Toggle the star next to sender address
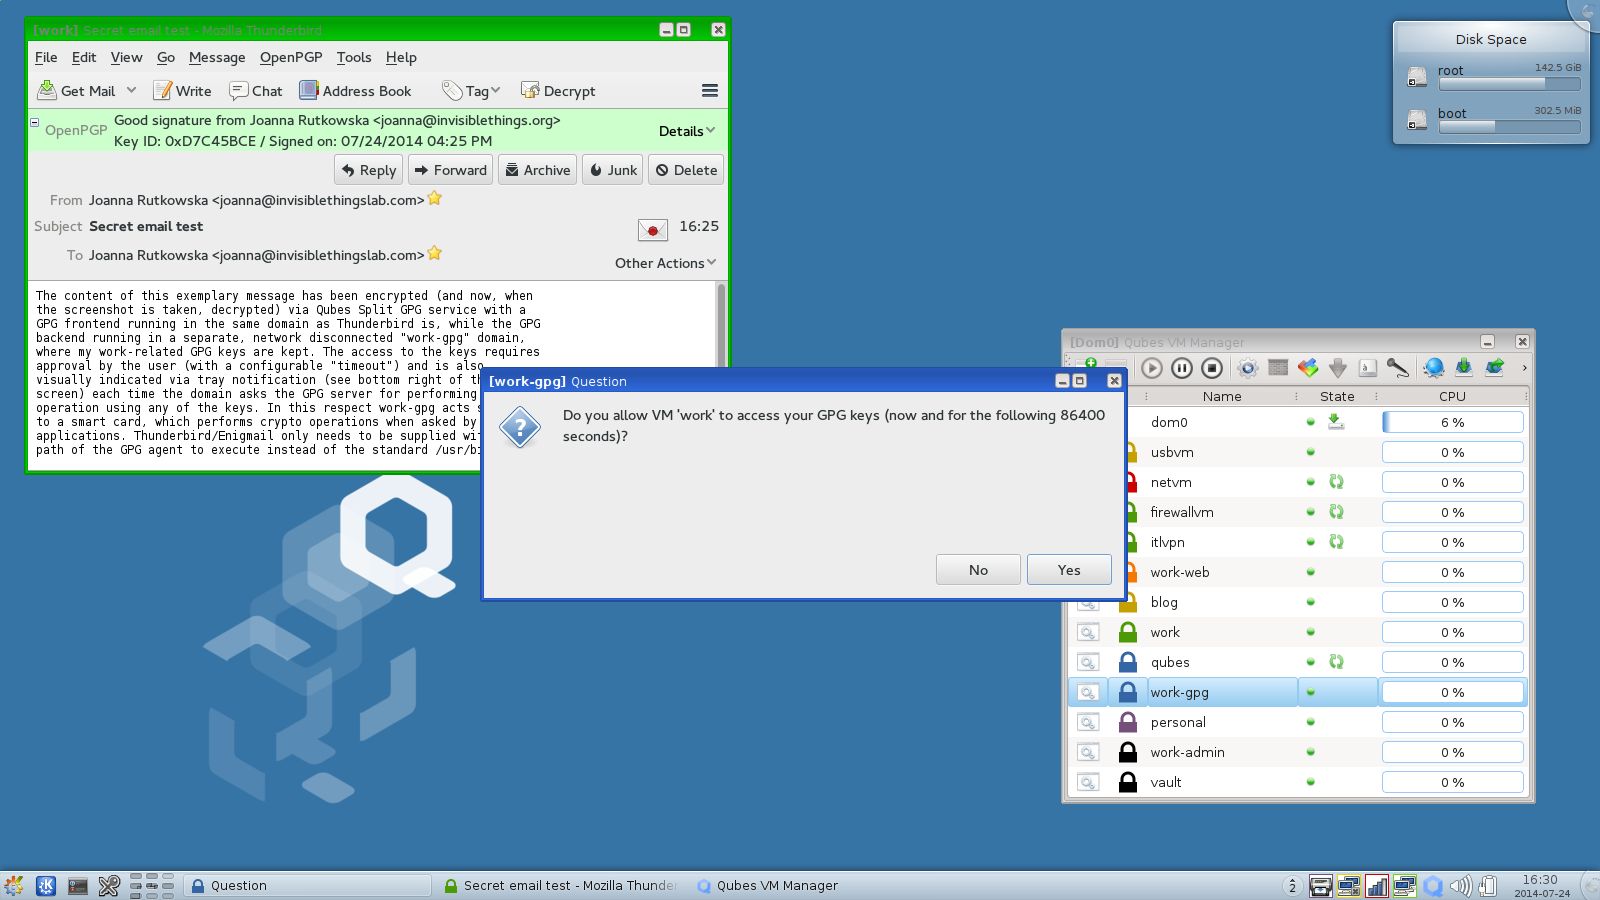Screen dimensions: 1600x900 click(x=434, y=199)
